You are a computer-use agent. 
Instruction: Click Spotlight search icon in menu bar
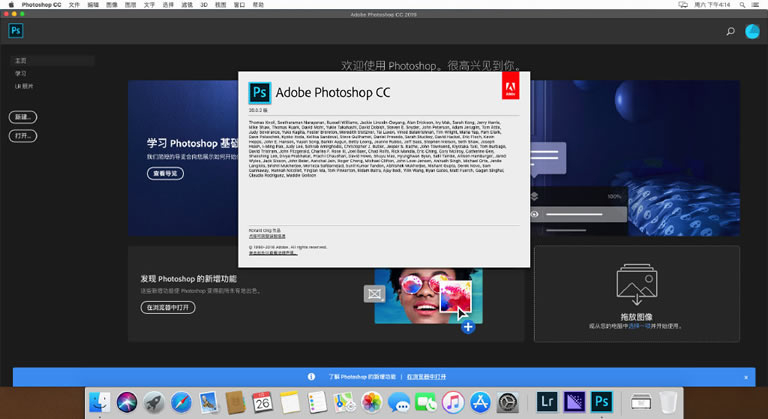point(743,4)
